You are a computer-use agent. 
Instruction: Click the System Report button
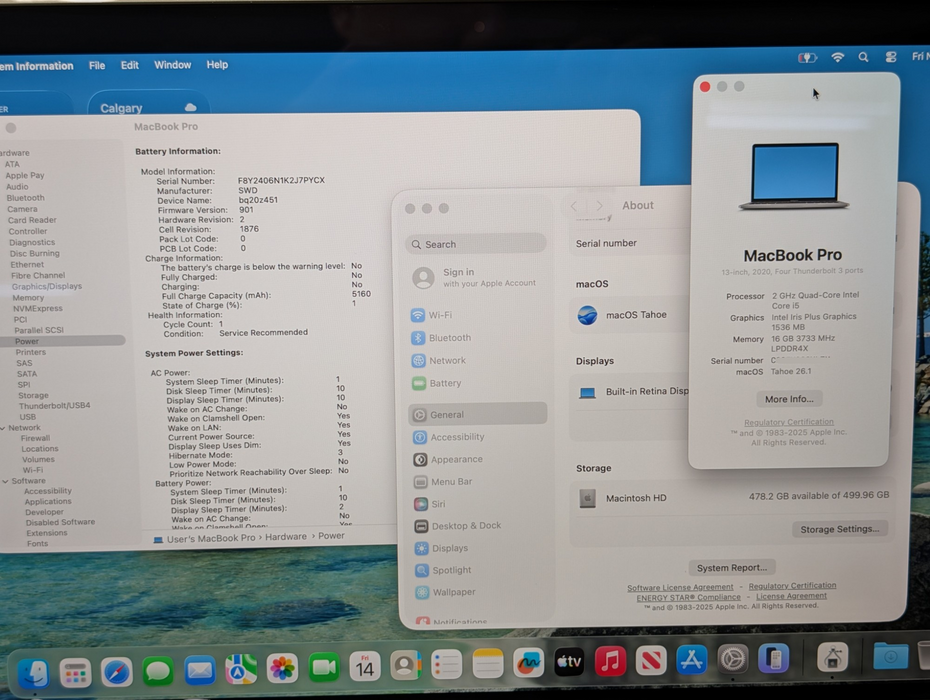[732, 568]
